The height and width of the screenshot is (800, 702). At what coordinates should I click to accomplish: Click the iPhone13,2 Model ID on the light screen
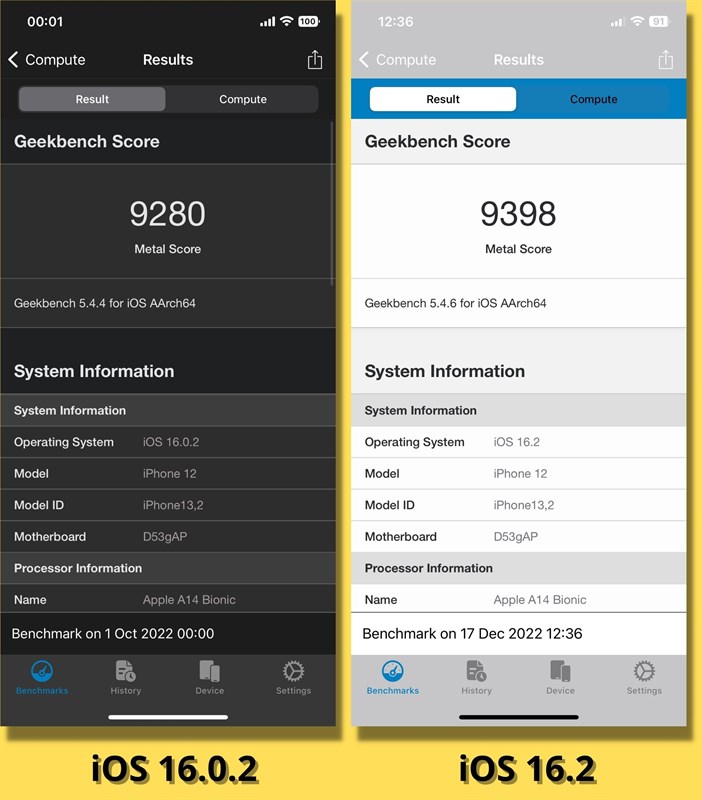click(x=523, y=505)
